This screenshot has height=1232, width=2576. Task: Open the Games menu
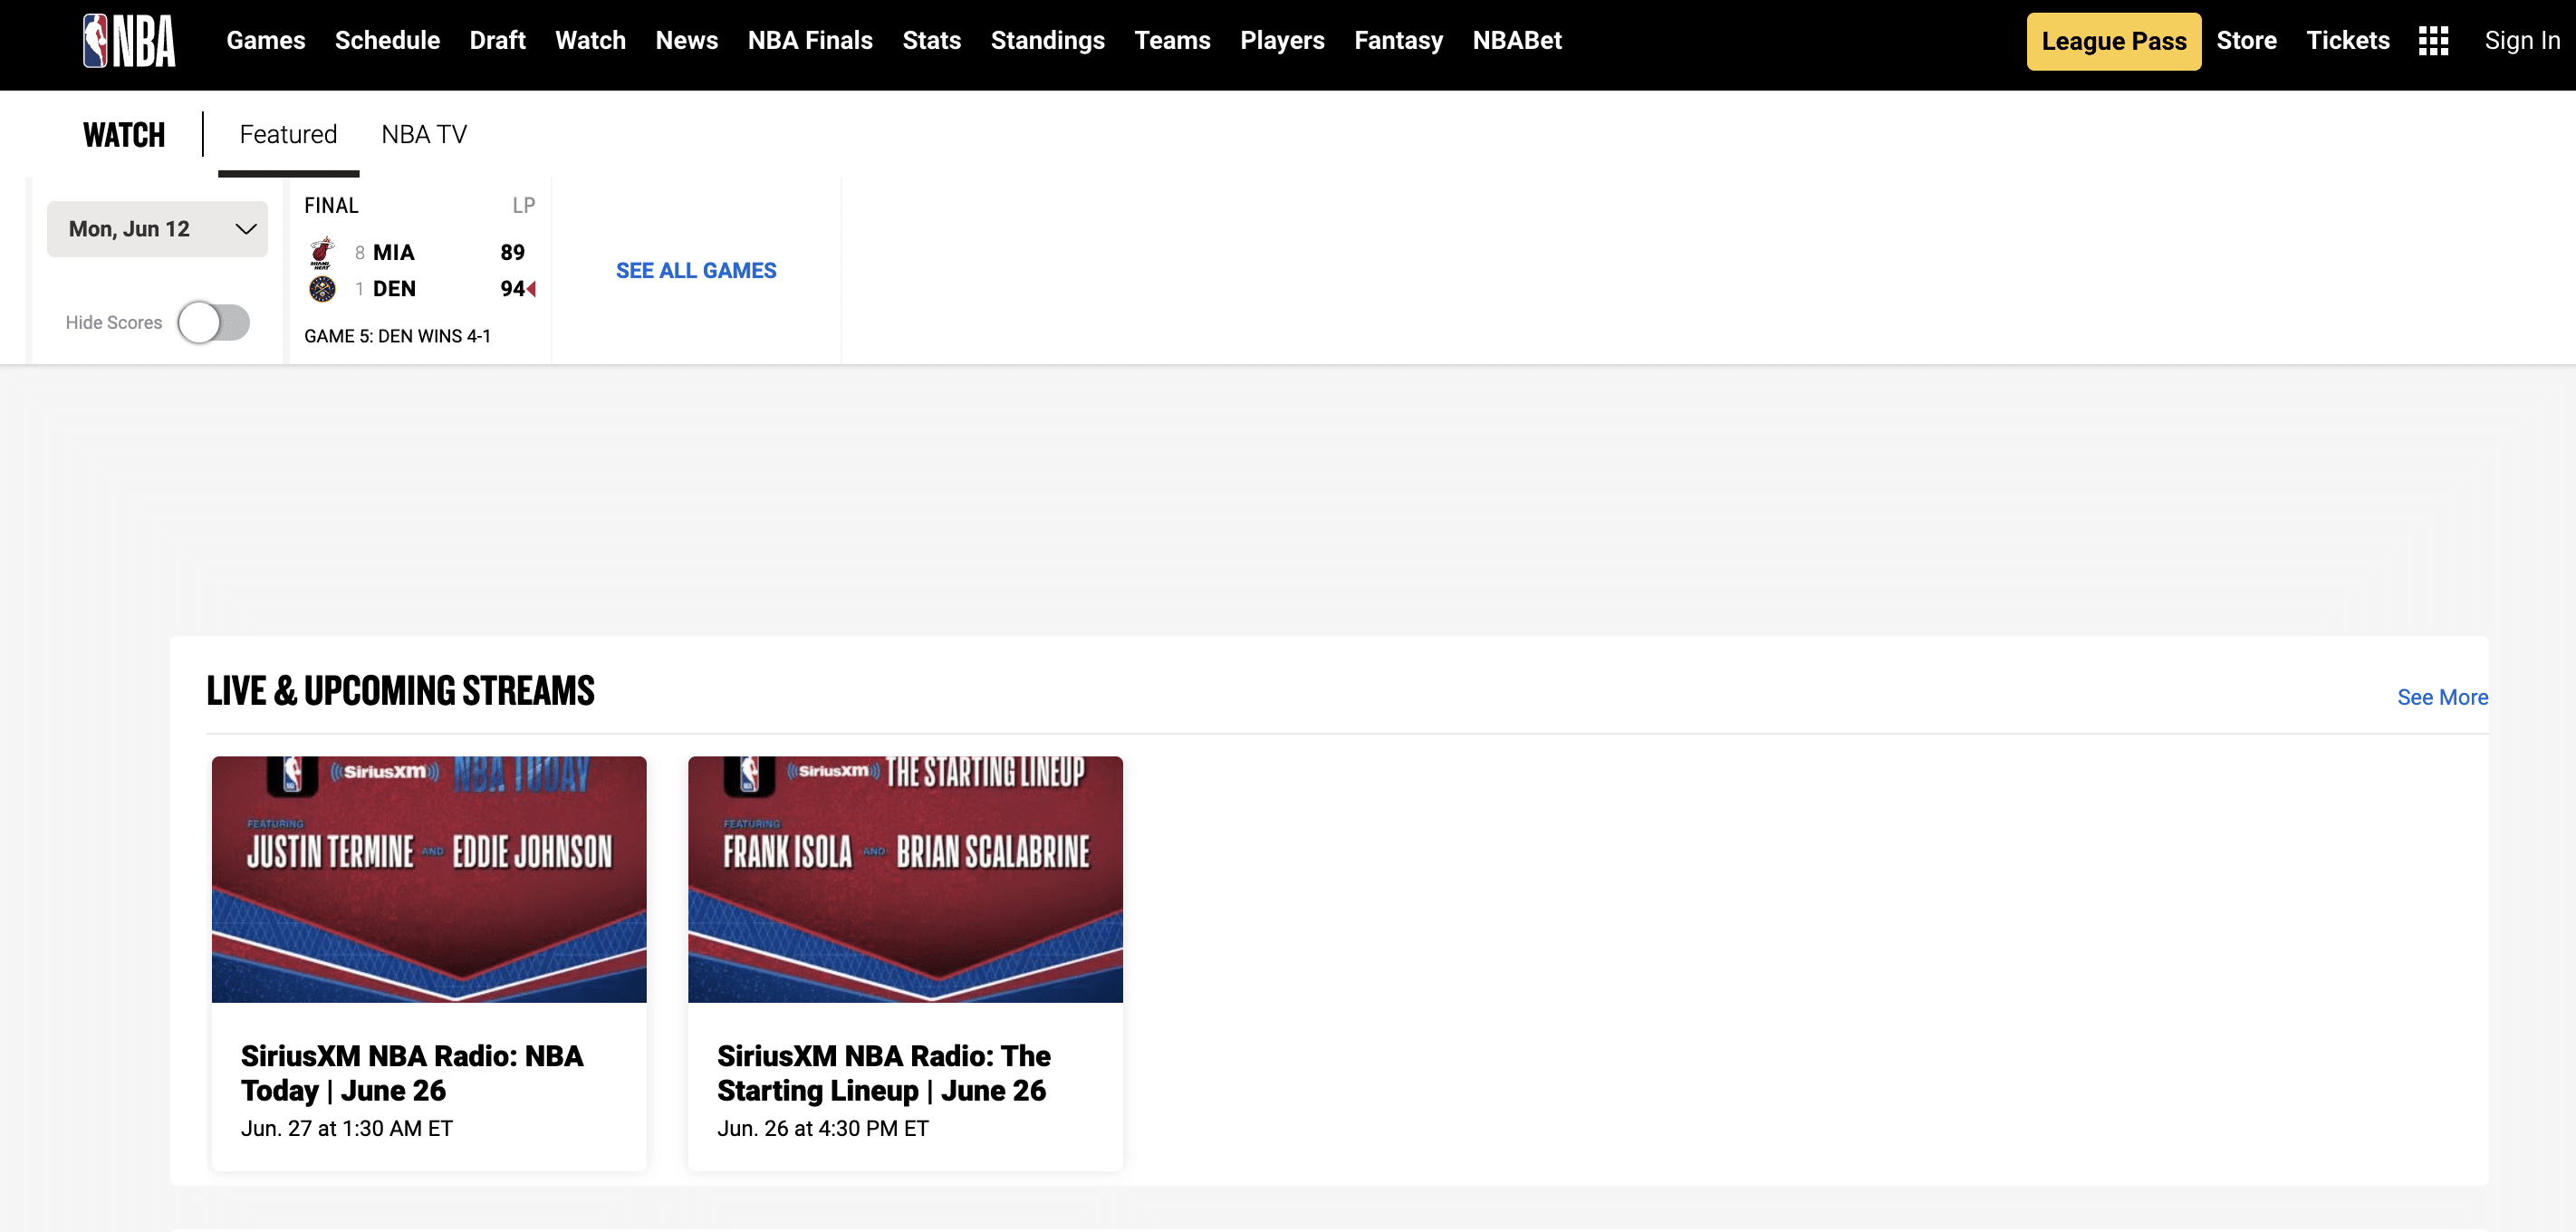point(266,41)
